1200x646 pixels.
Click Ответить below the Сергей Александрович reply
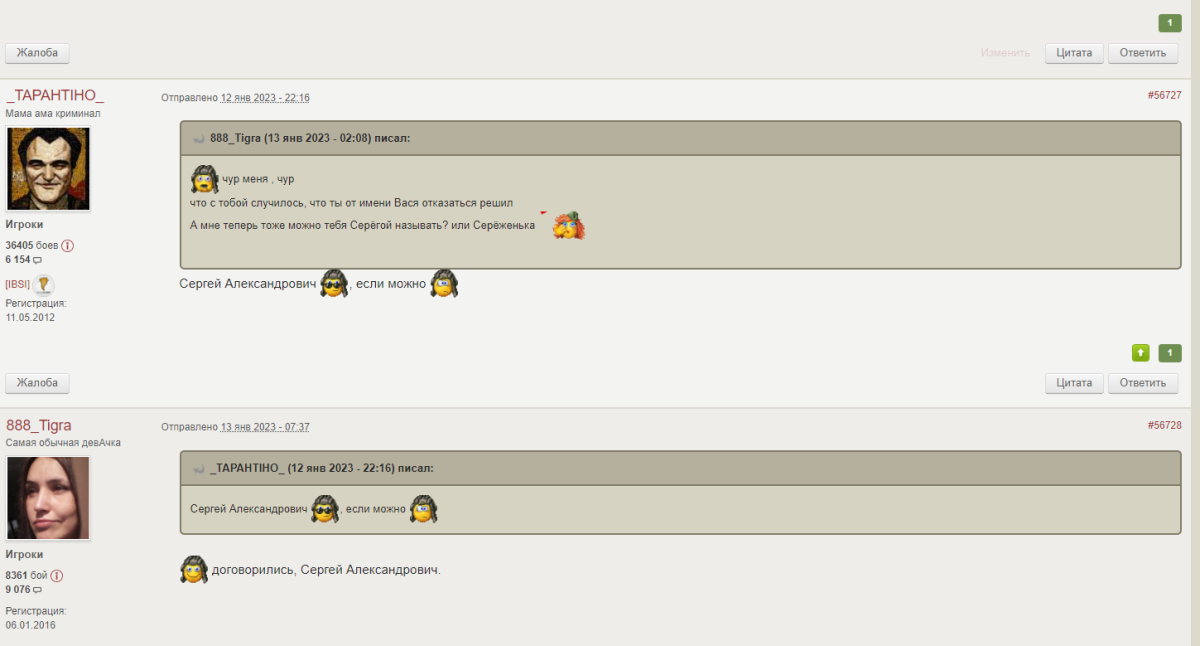(1143, 383)
